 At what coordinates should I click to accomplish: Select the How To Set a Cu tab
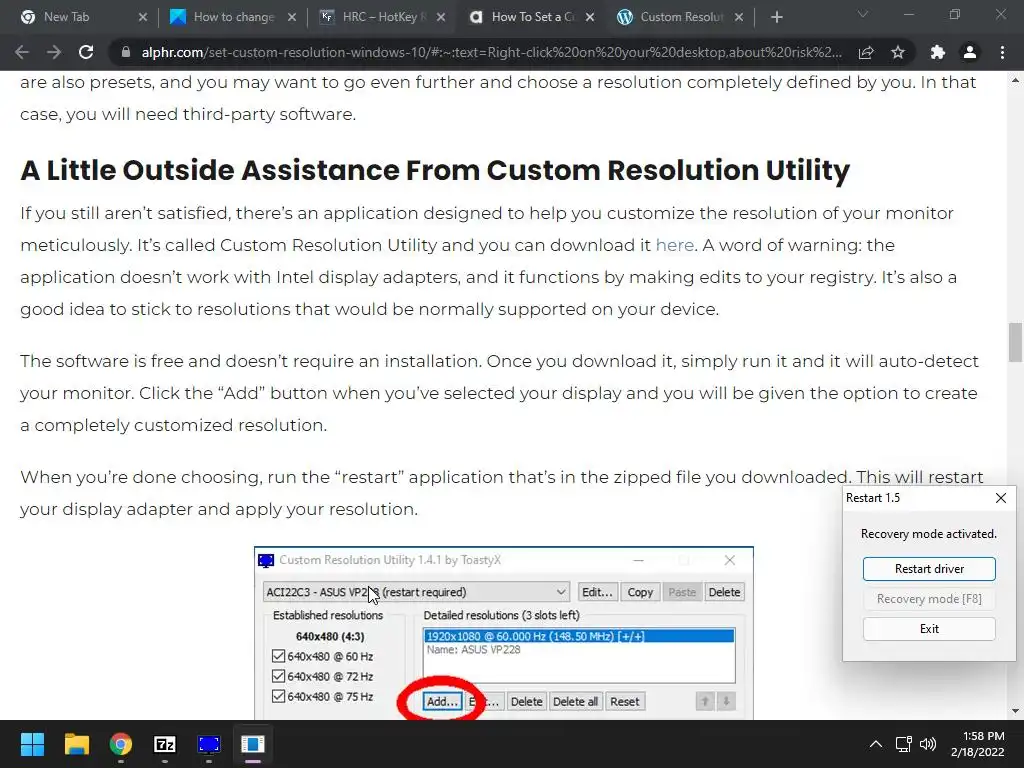click(x=532, y=17)
